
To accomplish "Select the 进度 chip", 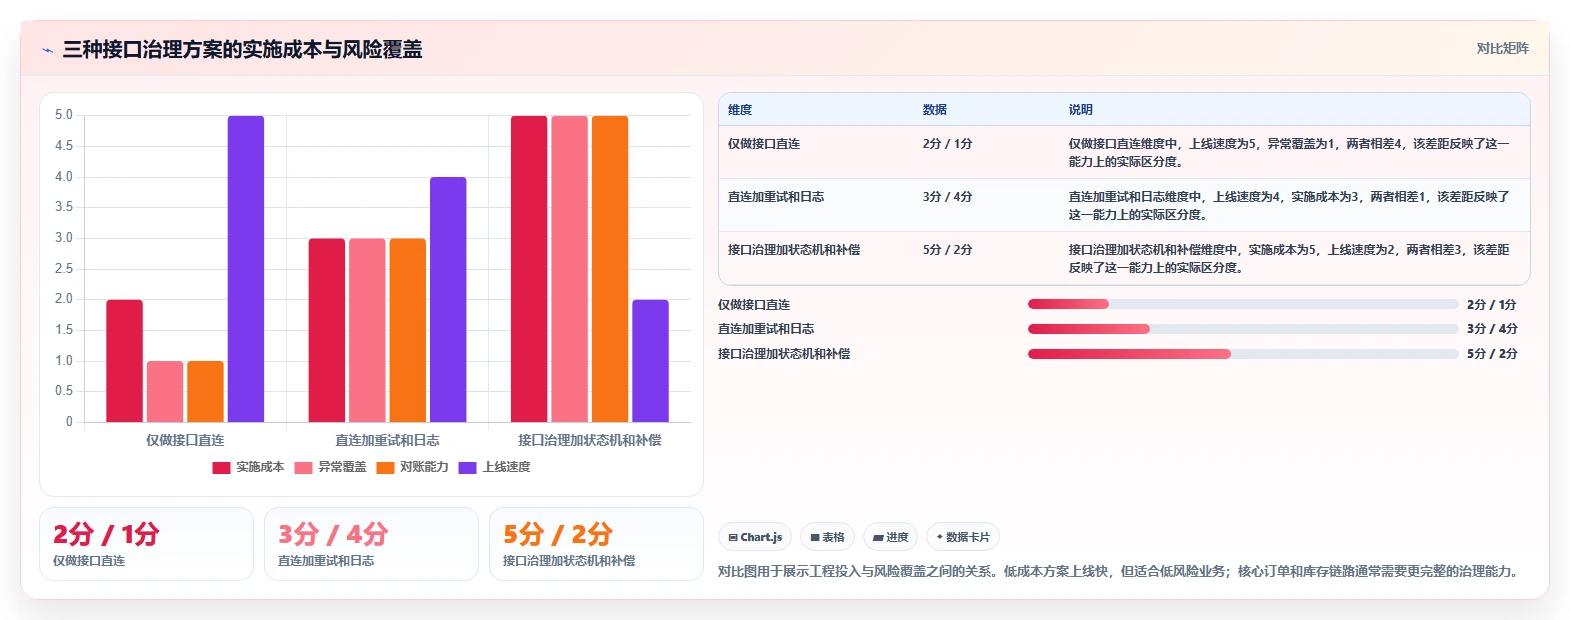I will (x=890, y=537).
